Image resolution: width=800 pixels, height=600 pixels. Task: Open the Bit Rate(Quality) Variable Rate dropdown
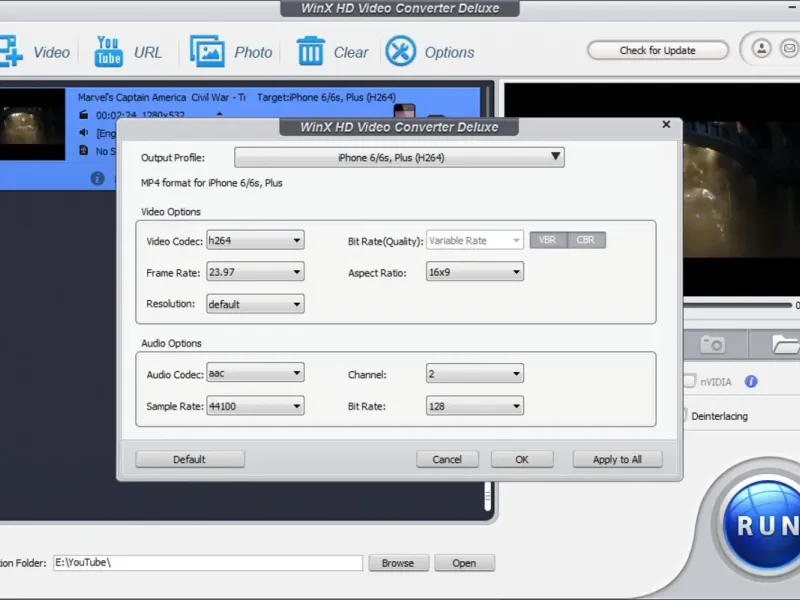click(474, 240)
